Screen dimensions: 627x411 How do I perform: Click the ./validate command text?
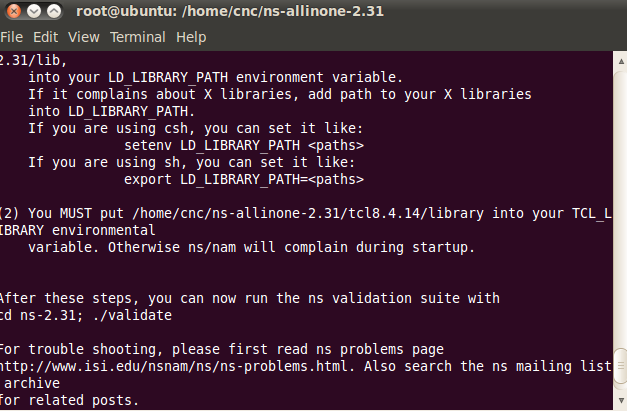pos(132,315)
